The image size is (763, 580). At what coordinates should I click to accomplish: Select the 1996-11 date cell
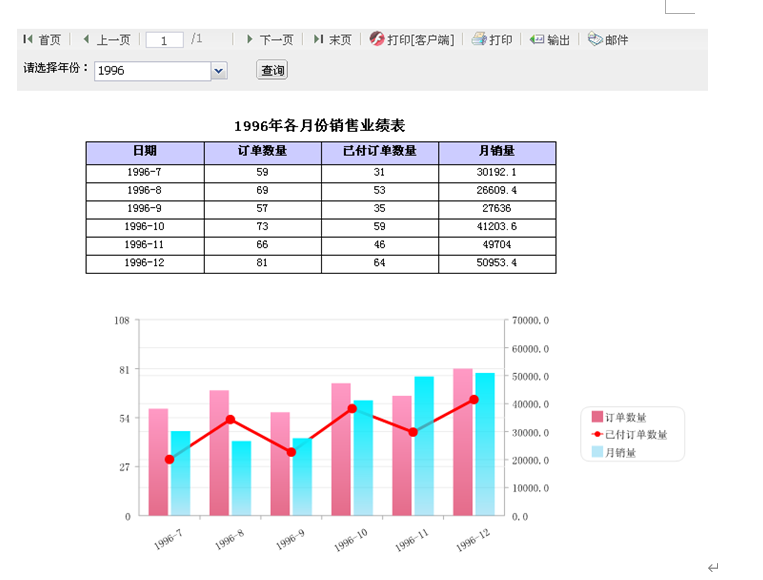coord(145,244)
